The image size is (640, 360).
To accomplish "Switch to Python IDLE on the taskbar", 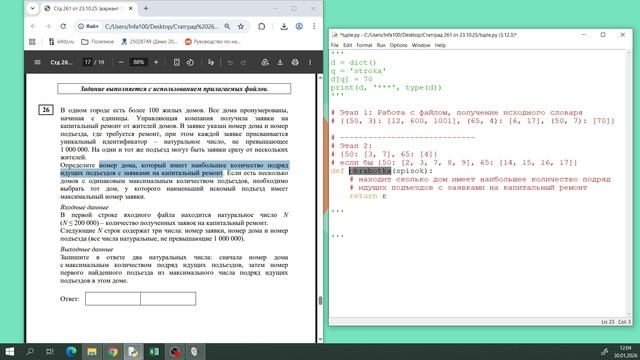I will tap(133, 351).
